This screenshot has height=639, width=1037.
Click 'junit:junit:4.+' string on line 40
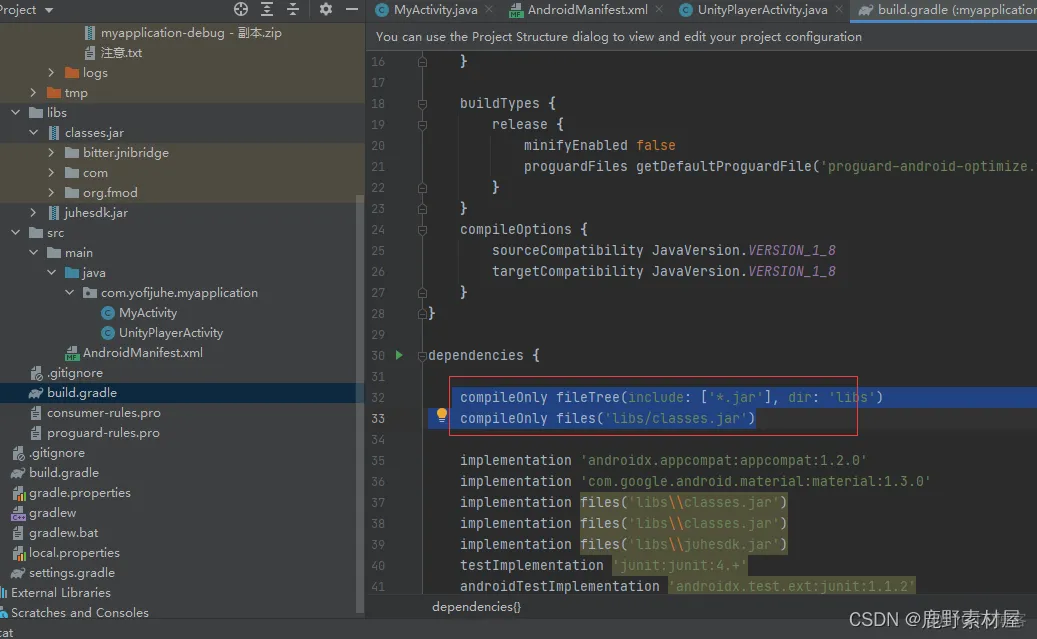point(680,566)
